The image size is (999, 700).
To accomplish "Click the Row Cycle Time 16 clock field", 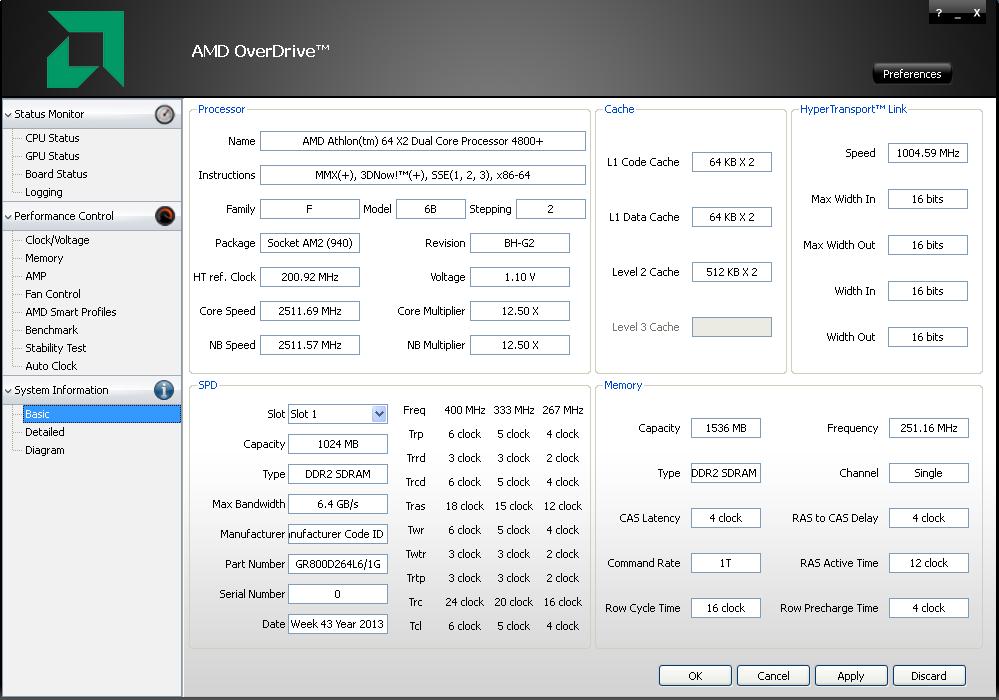I will tap(726, 608).
